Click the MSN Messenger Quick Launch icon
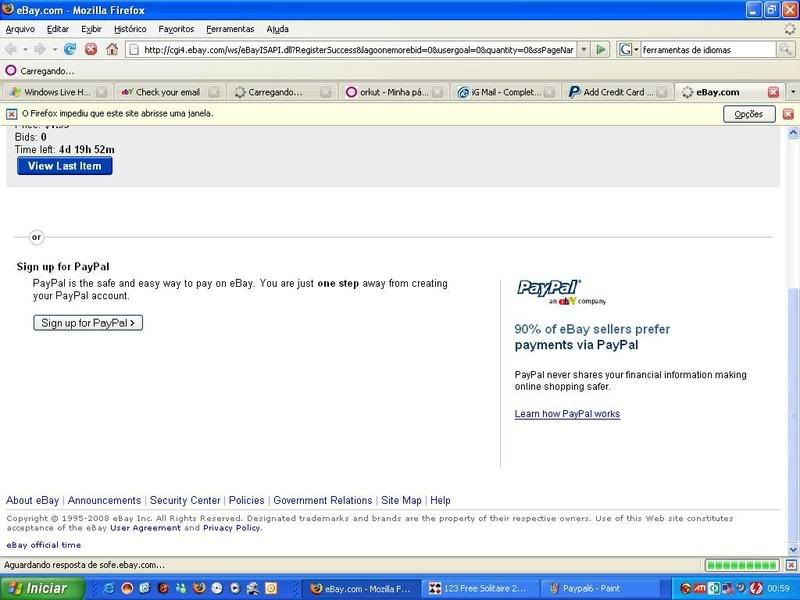Viewport: 800px width, 600px height. [181, 588]
